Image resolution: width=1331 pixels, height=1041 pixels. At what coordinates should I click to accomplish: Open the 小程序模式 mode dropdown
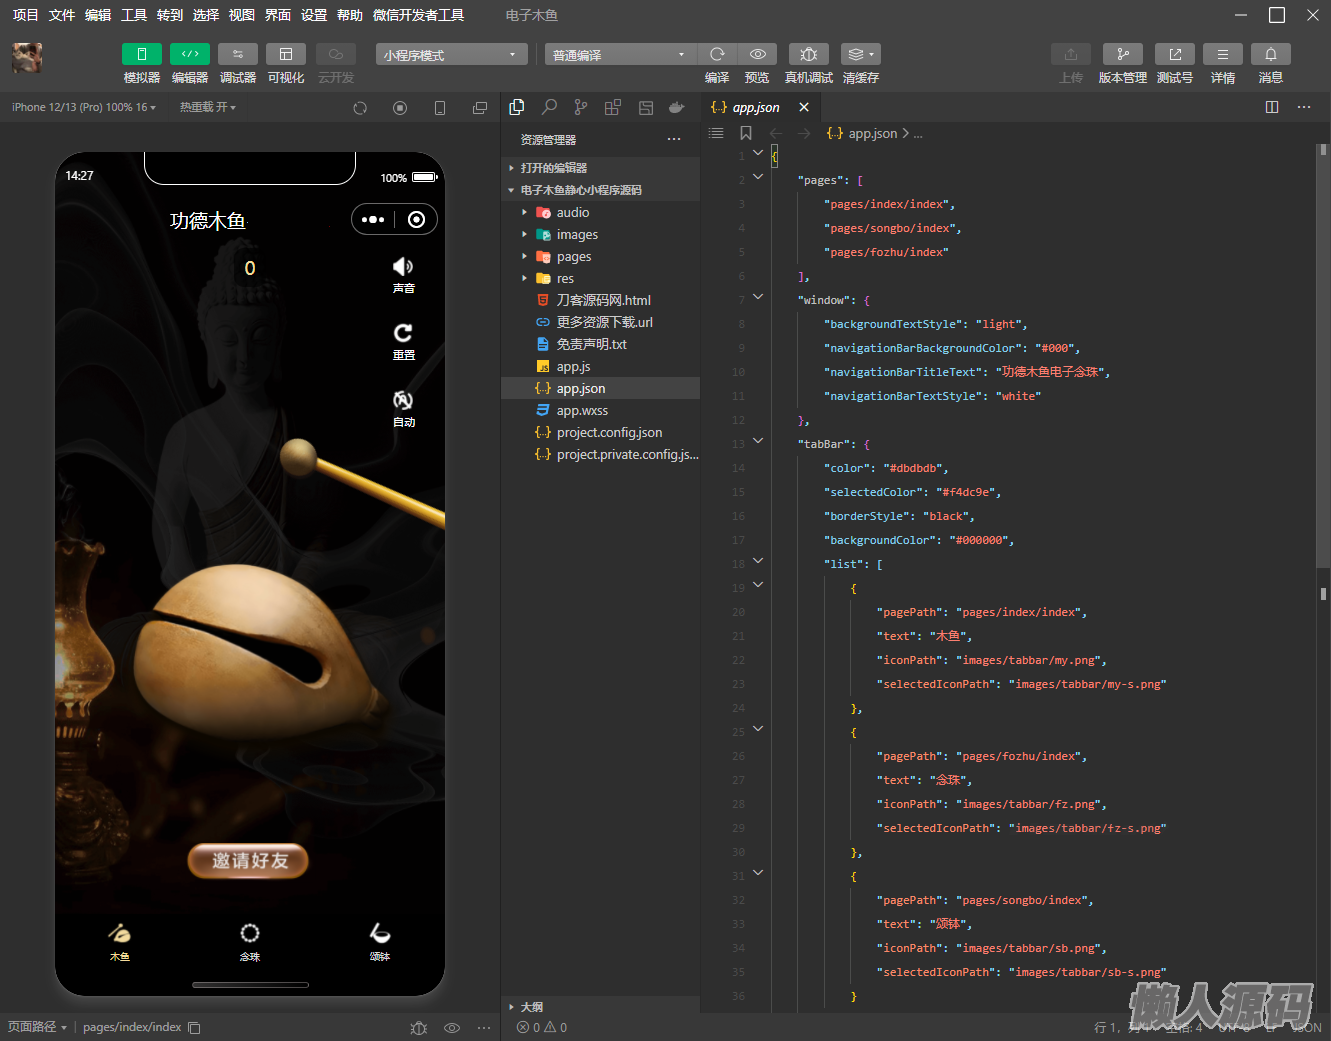click(451, 55)
